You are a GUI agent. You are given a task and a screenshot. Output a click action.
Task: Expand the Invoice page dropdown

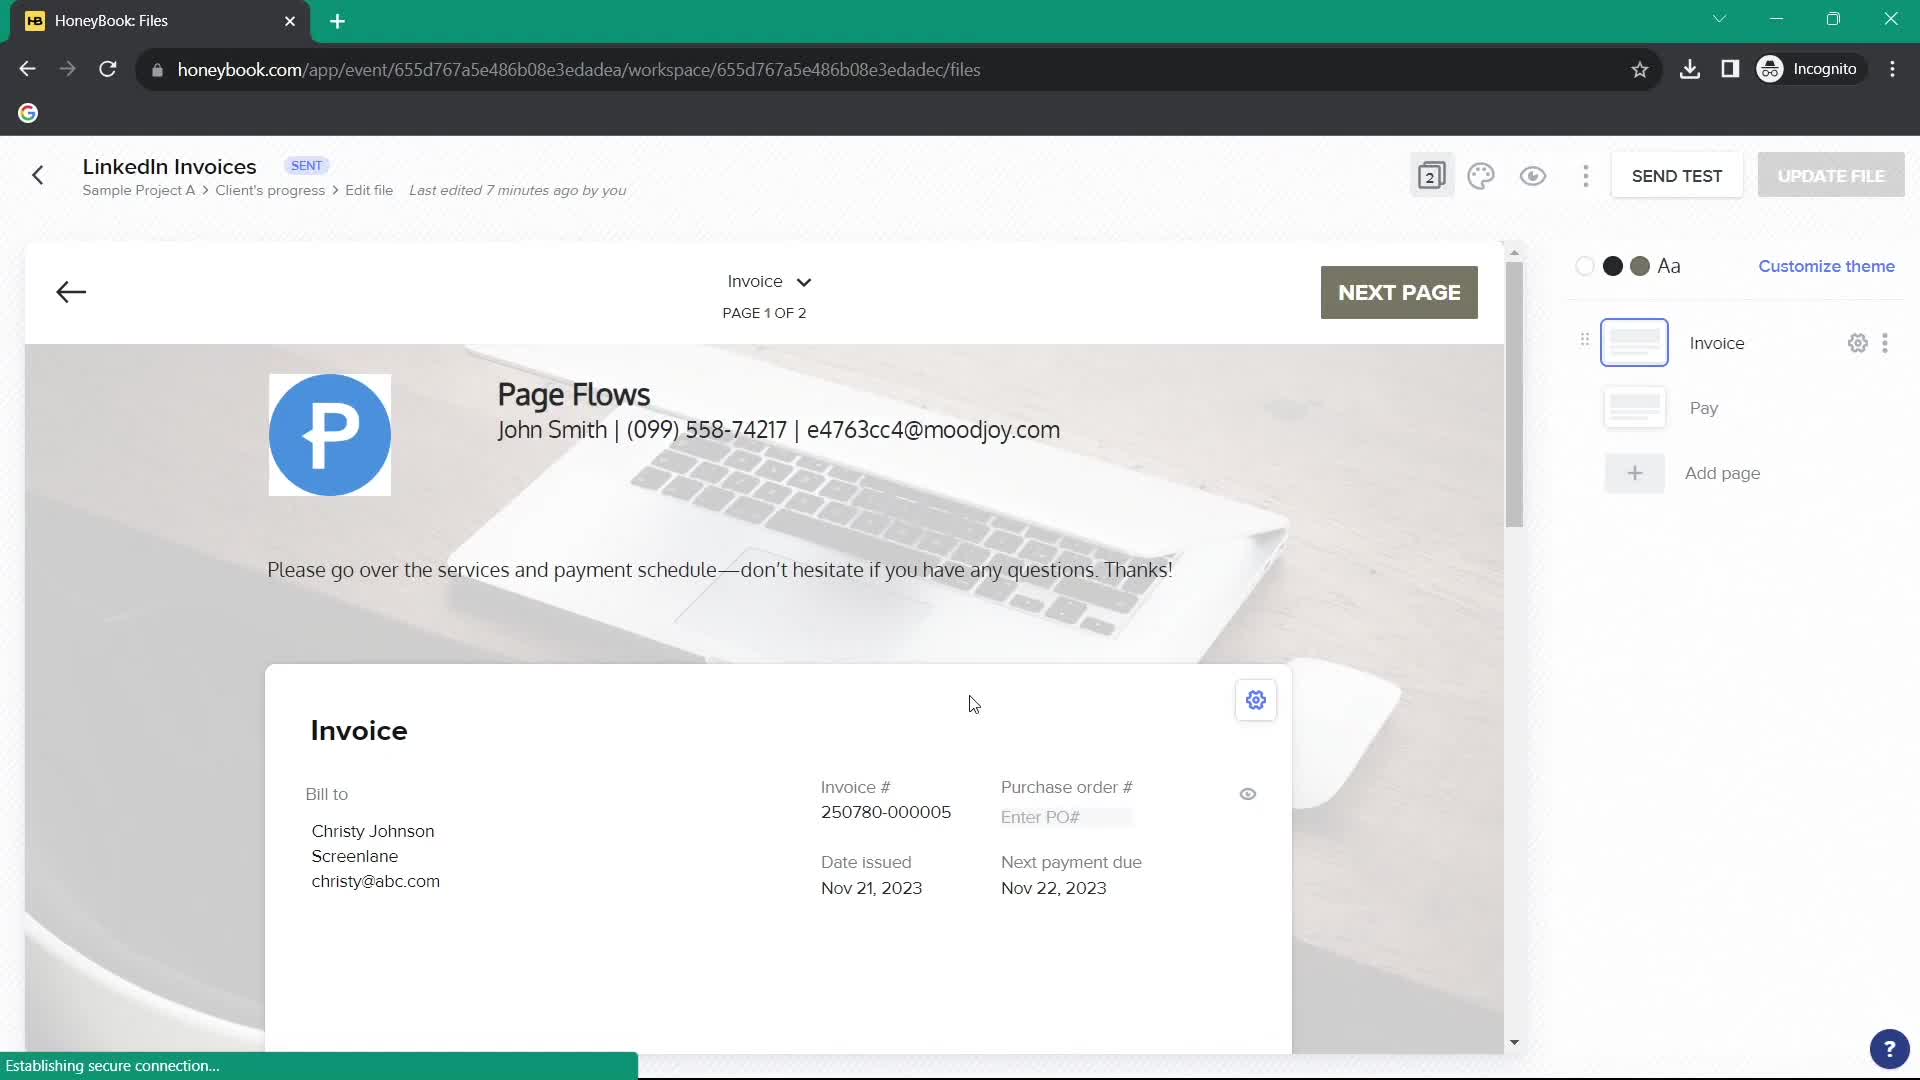[x=769, y=282]
